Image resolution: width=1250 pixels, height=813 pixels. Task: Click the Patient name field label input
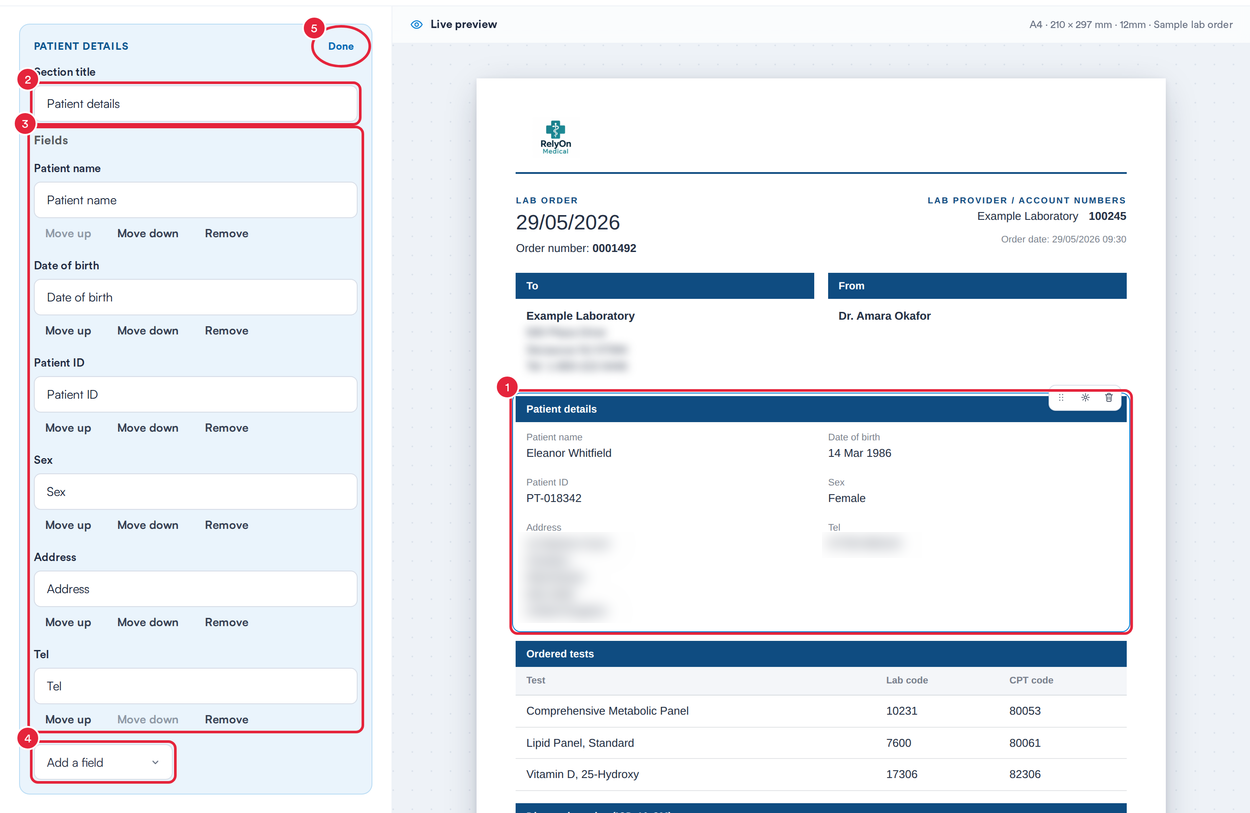(x=196, y=200)
